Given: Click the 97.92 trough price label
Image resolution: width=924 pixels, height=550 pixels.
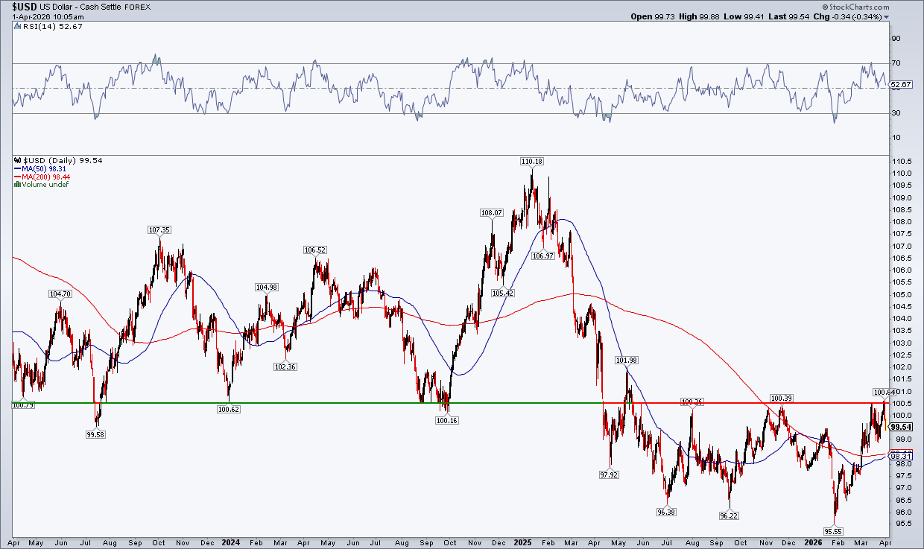Looking at the screenshot, I should point(609,474).
